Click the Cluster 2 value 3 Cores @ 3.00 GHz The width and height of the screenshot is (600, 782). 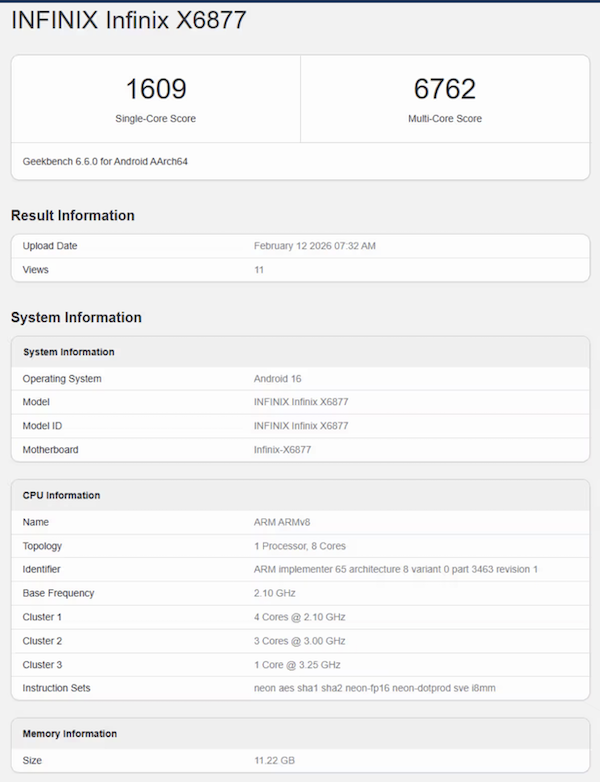pos(299,641)
